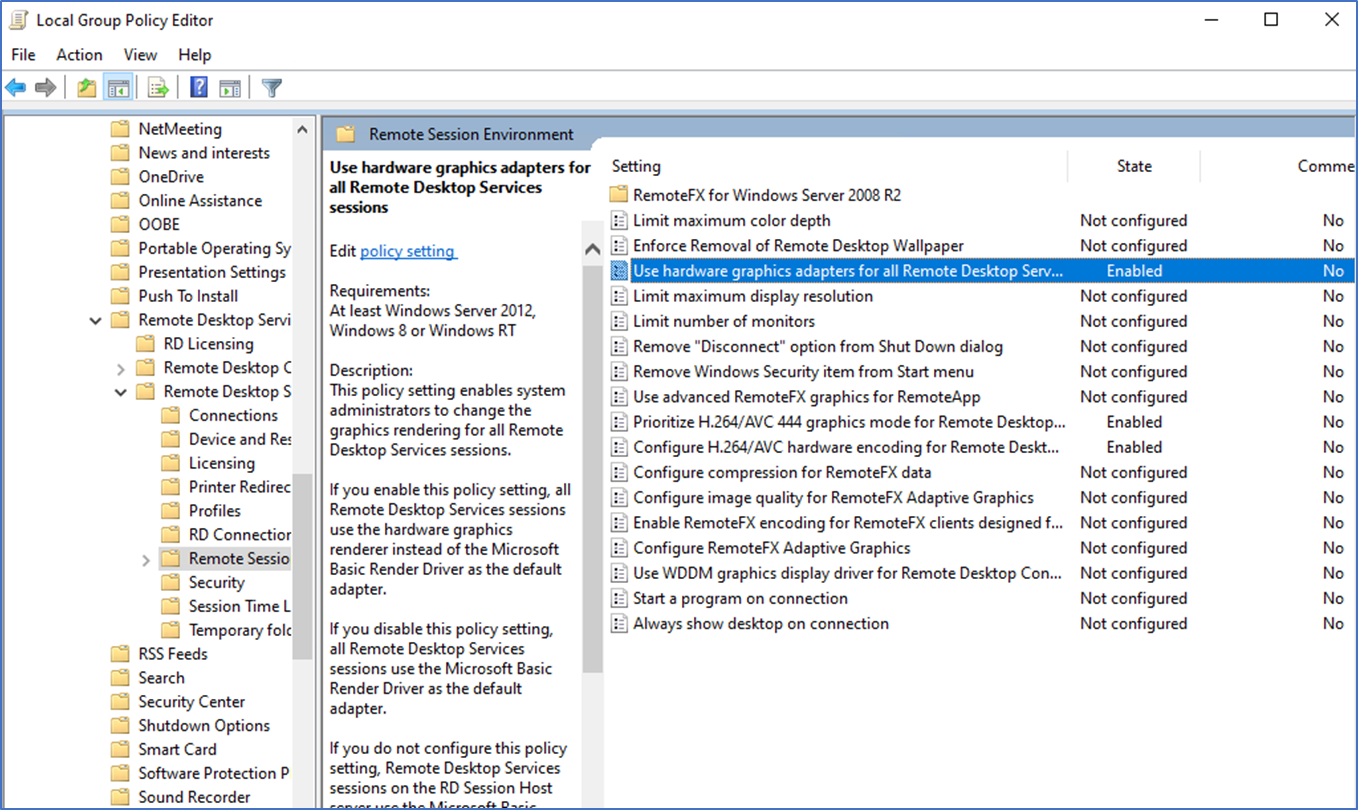The width and height of the screenshot is (1358, 810).
Task: Select the Temporary folders tree item
Action: (240, 631)
